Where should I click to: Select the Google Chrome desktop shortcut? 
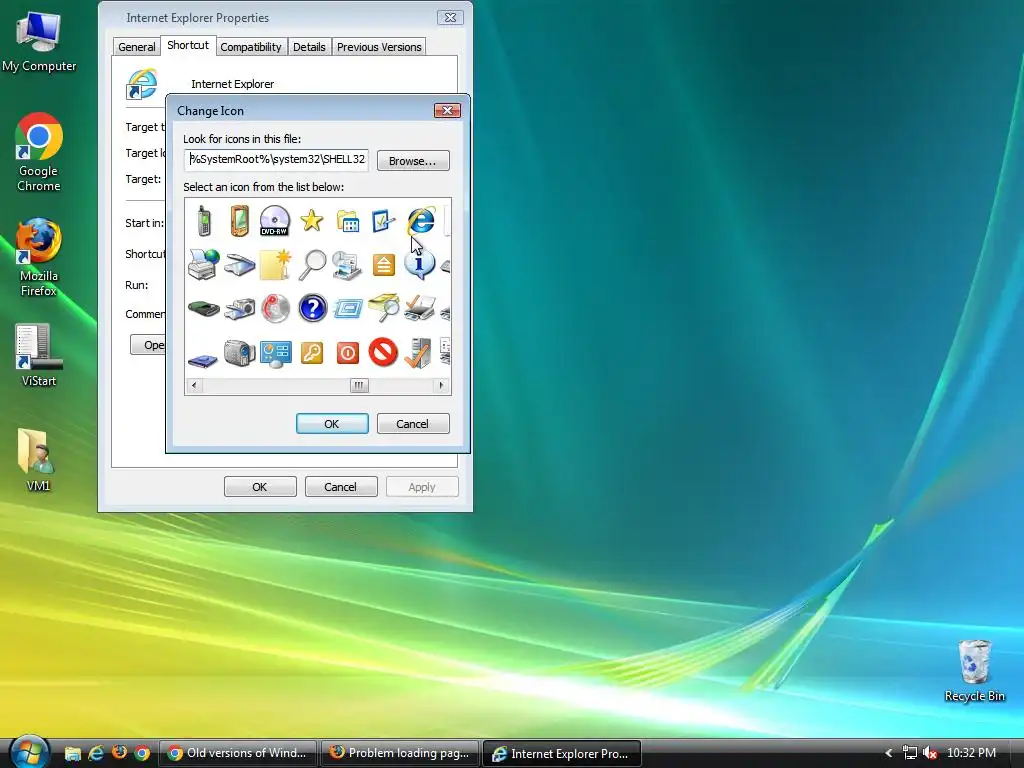click(x=39, y=152)
